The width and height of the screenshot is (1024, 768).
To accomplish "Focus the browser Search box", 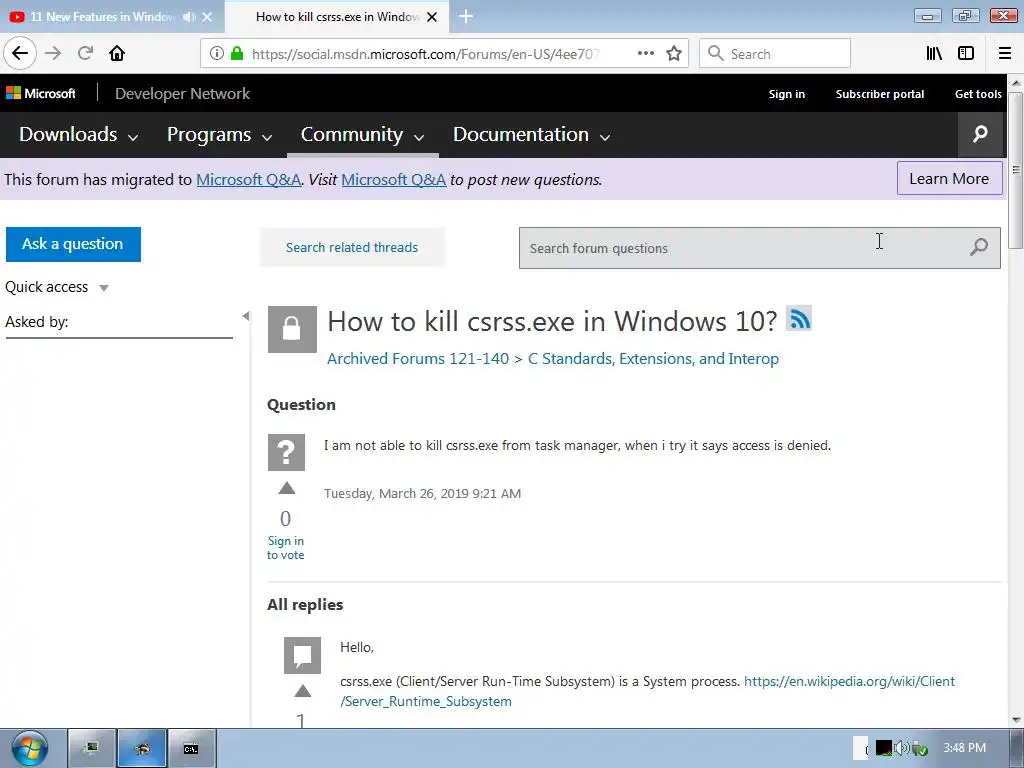I will (775, 54).
